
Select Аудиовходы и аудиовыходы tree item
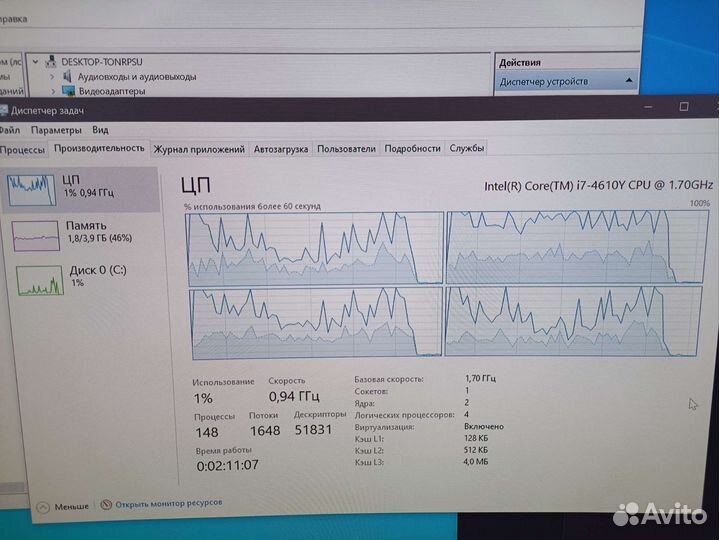pos(137,77)
